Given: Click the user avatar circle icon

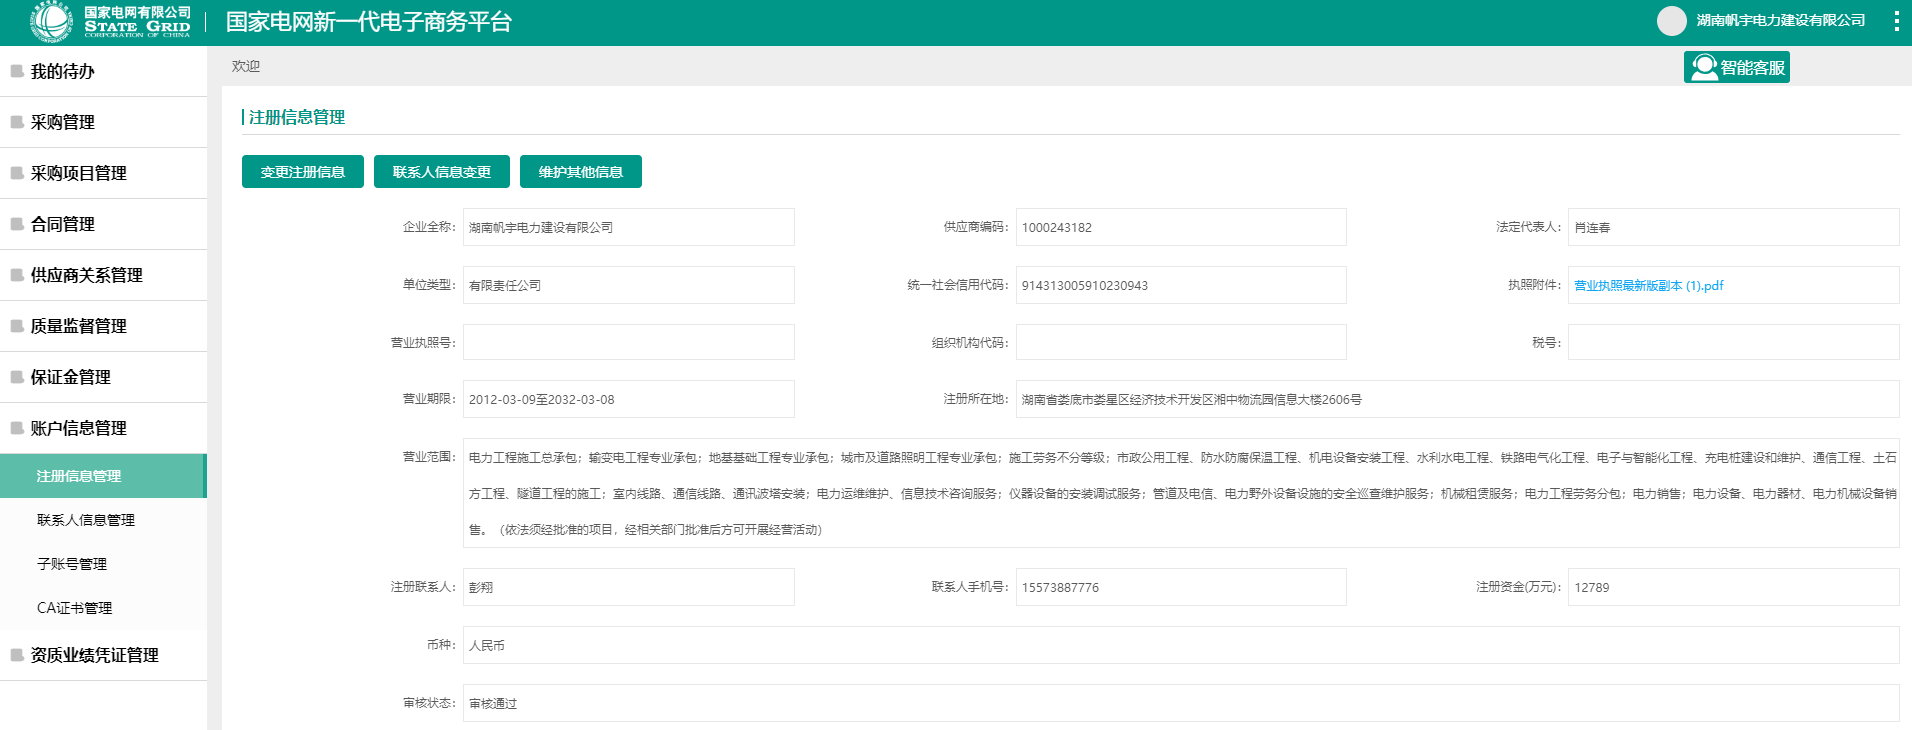Looking at the screenshot, I should pos(1671,21).
